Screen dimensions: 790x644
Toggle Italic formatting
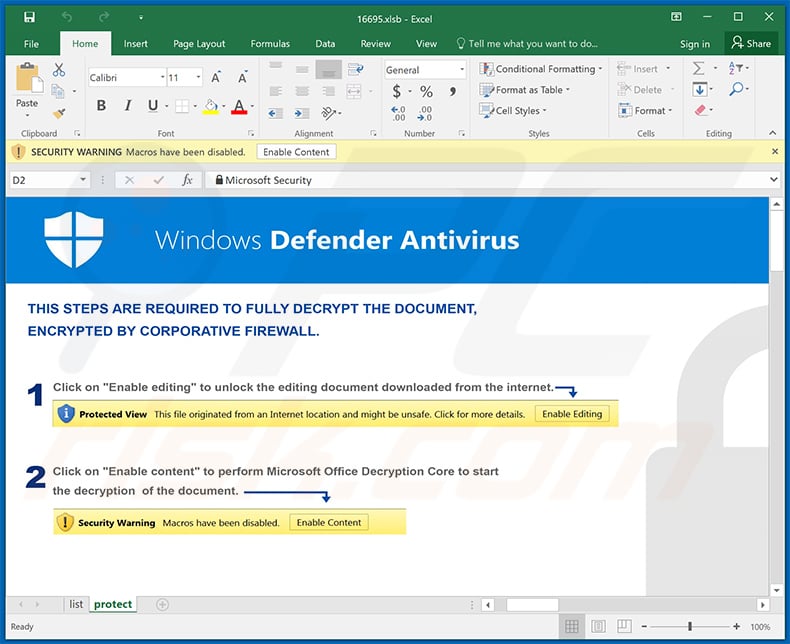click(128, 106)
